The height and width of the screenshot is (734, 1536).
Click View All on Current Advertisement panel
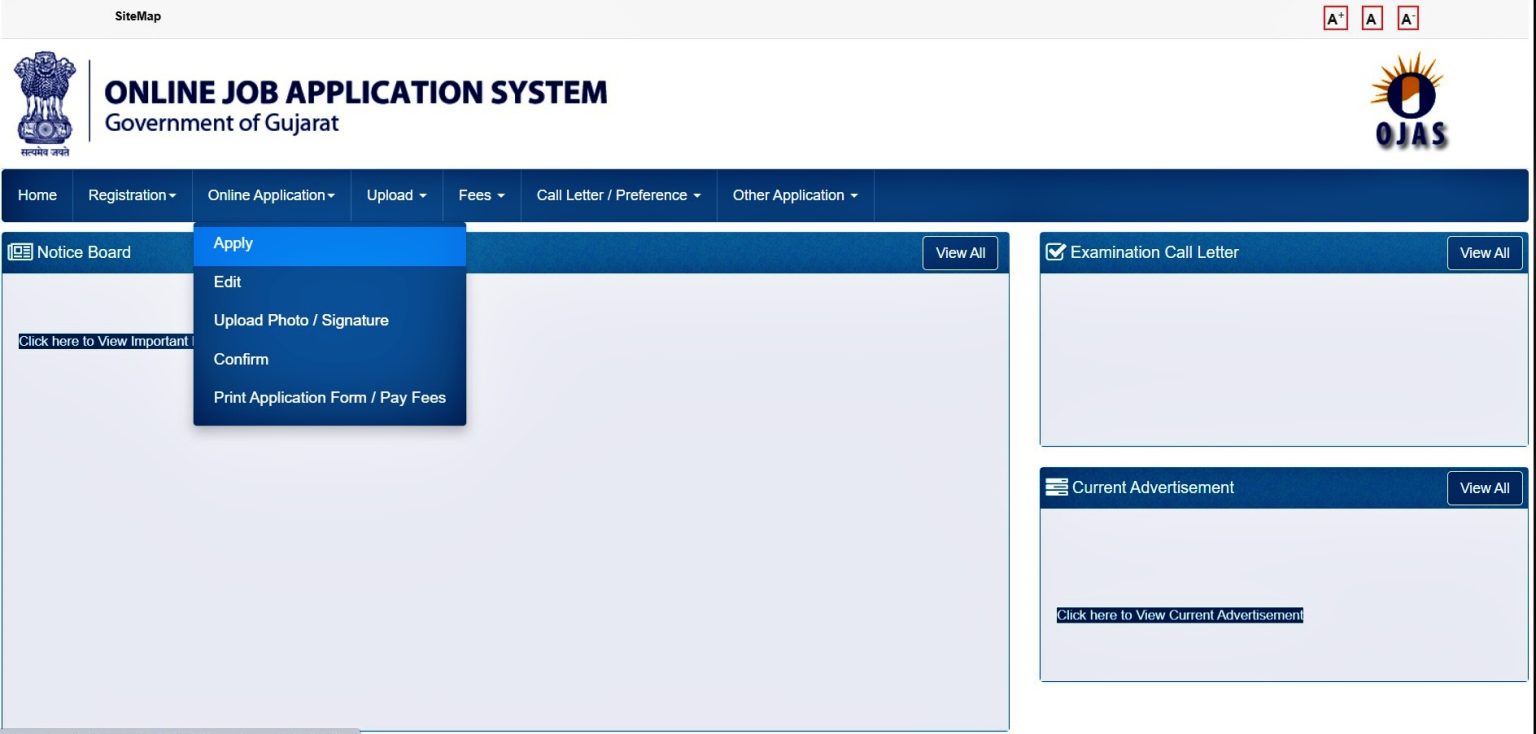point(1484,488)
